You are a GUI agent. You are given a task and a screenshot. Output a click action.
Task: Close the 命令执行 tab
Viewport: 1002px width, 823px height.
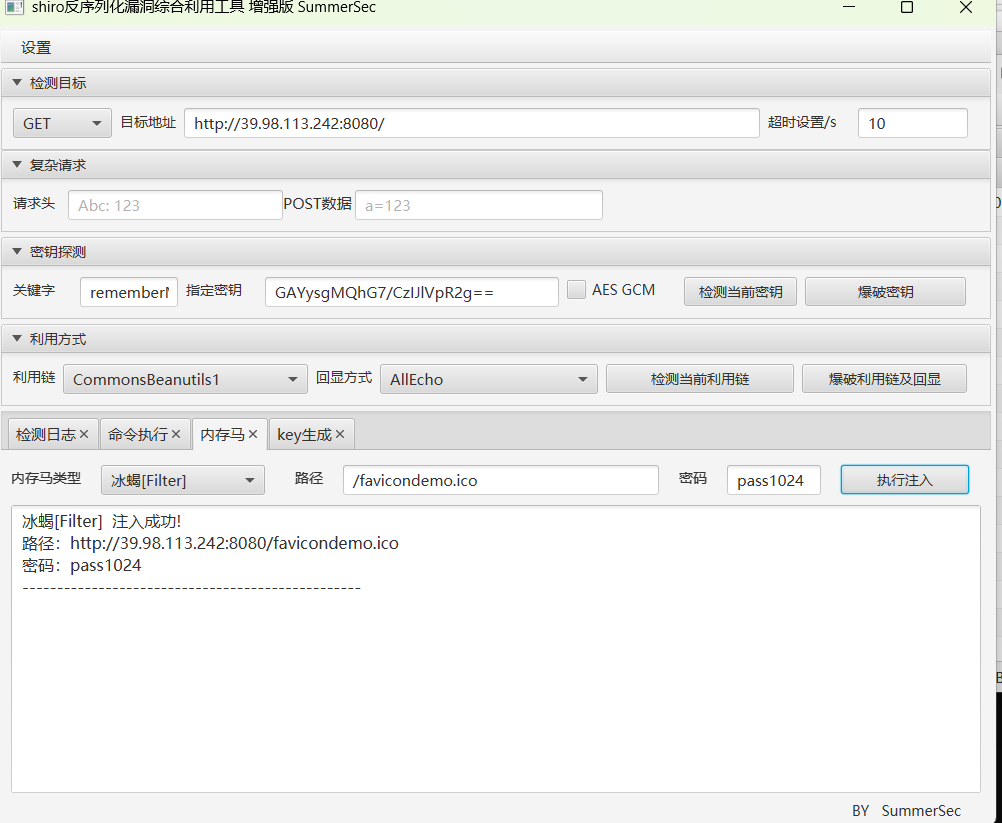[175, 433]
